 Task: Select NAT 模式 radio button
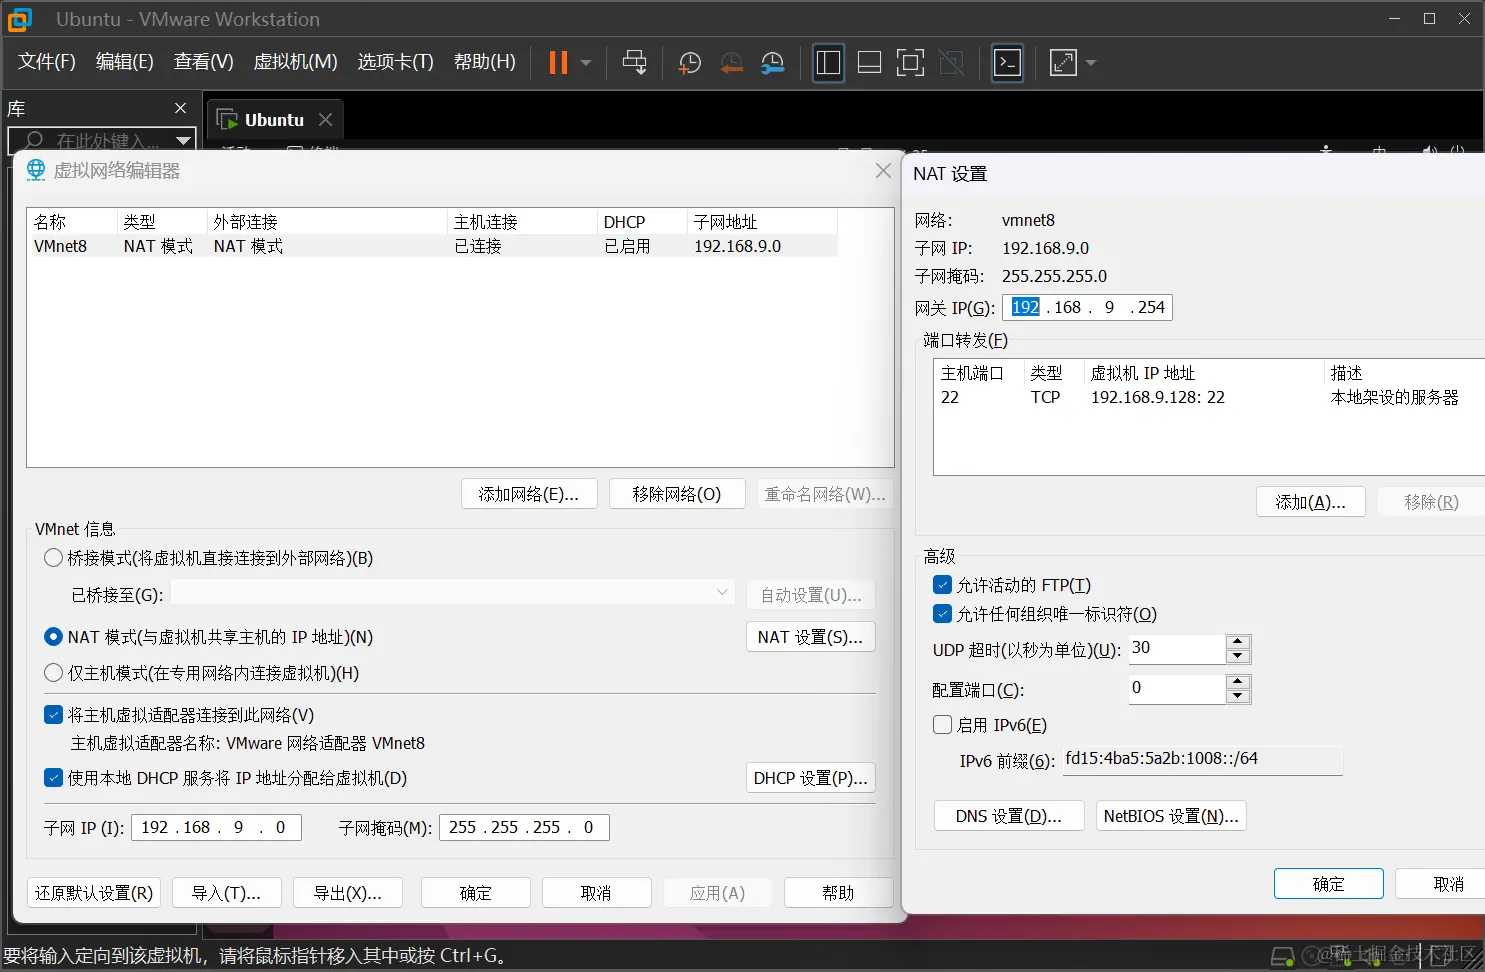(x=54, y=637)
